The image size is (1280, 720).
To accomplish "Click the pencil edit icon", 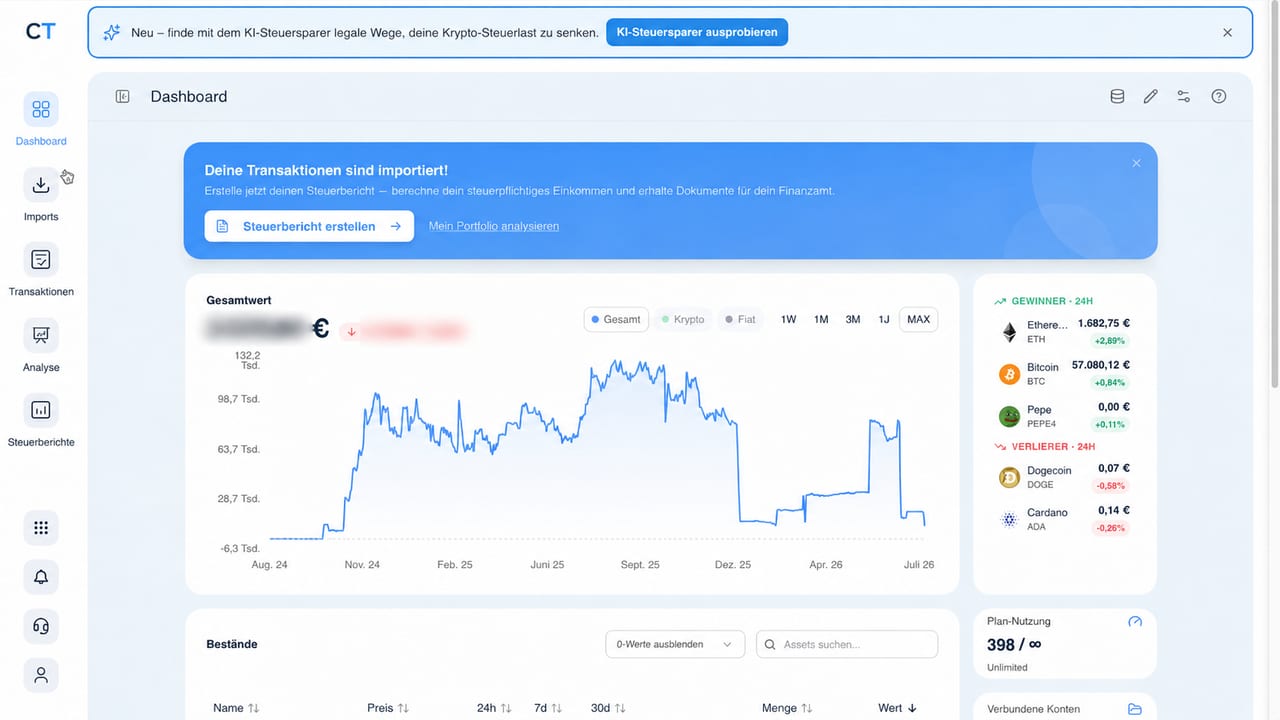I will coord(1151,97).
